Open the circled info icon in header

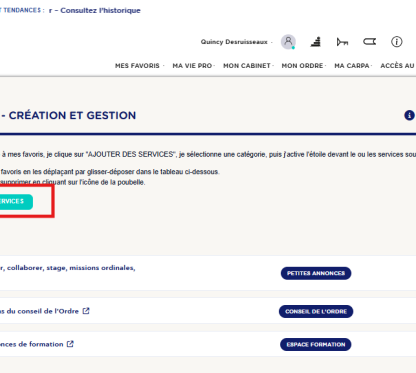pos(396,42)
